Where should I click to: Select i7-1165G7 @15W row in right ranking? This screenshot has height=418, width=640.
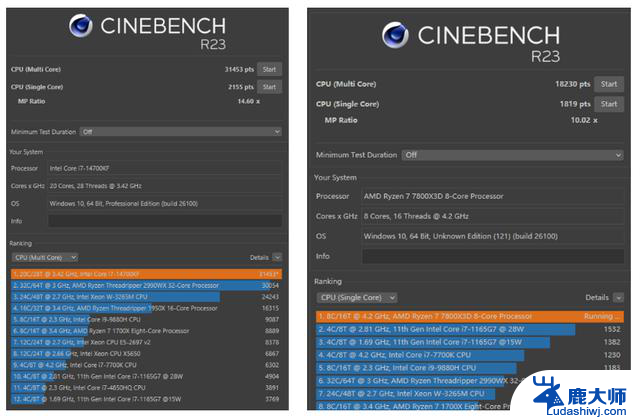[470, 342]
